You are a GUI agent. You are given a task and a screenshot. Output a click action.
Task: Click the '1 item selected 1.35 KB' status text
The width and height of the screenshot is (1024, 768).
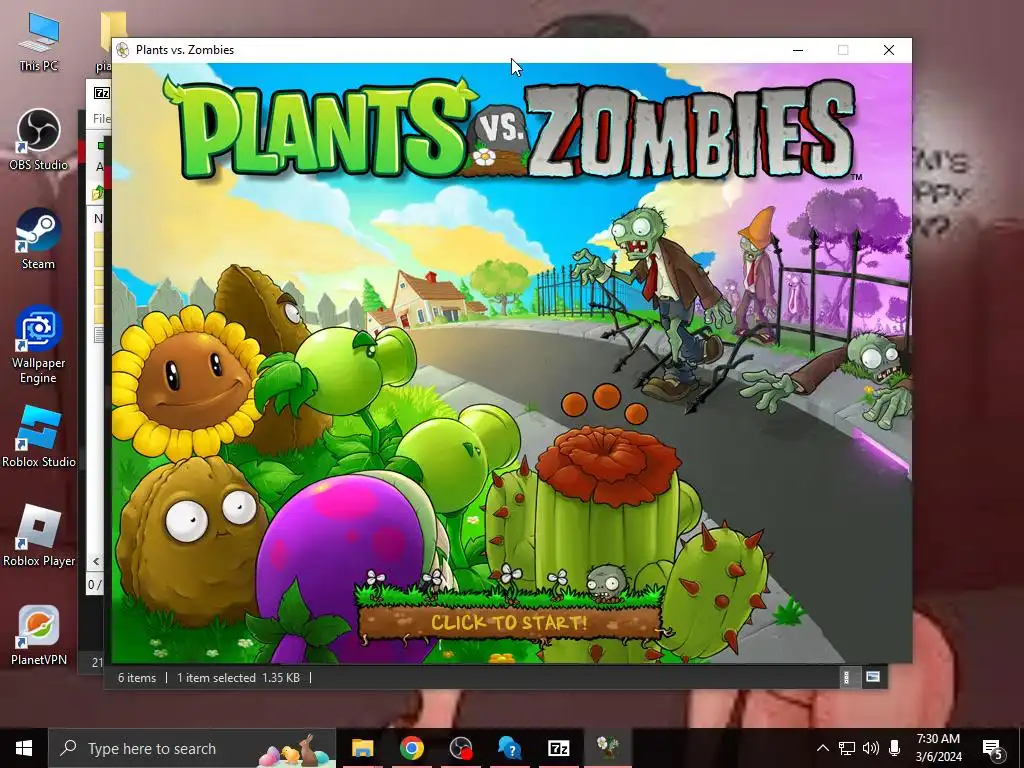(x=238, y=678)
